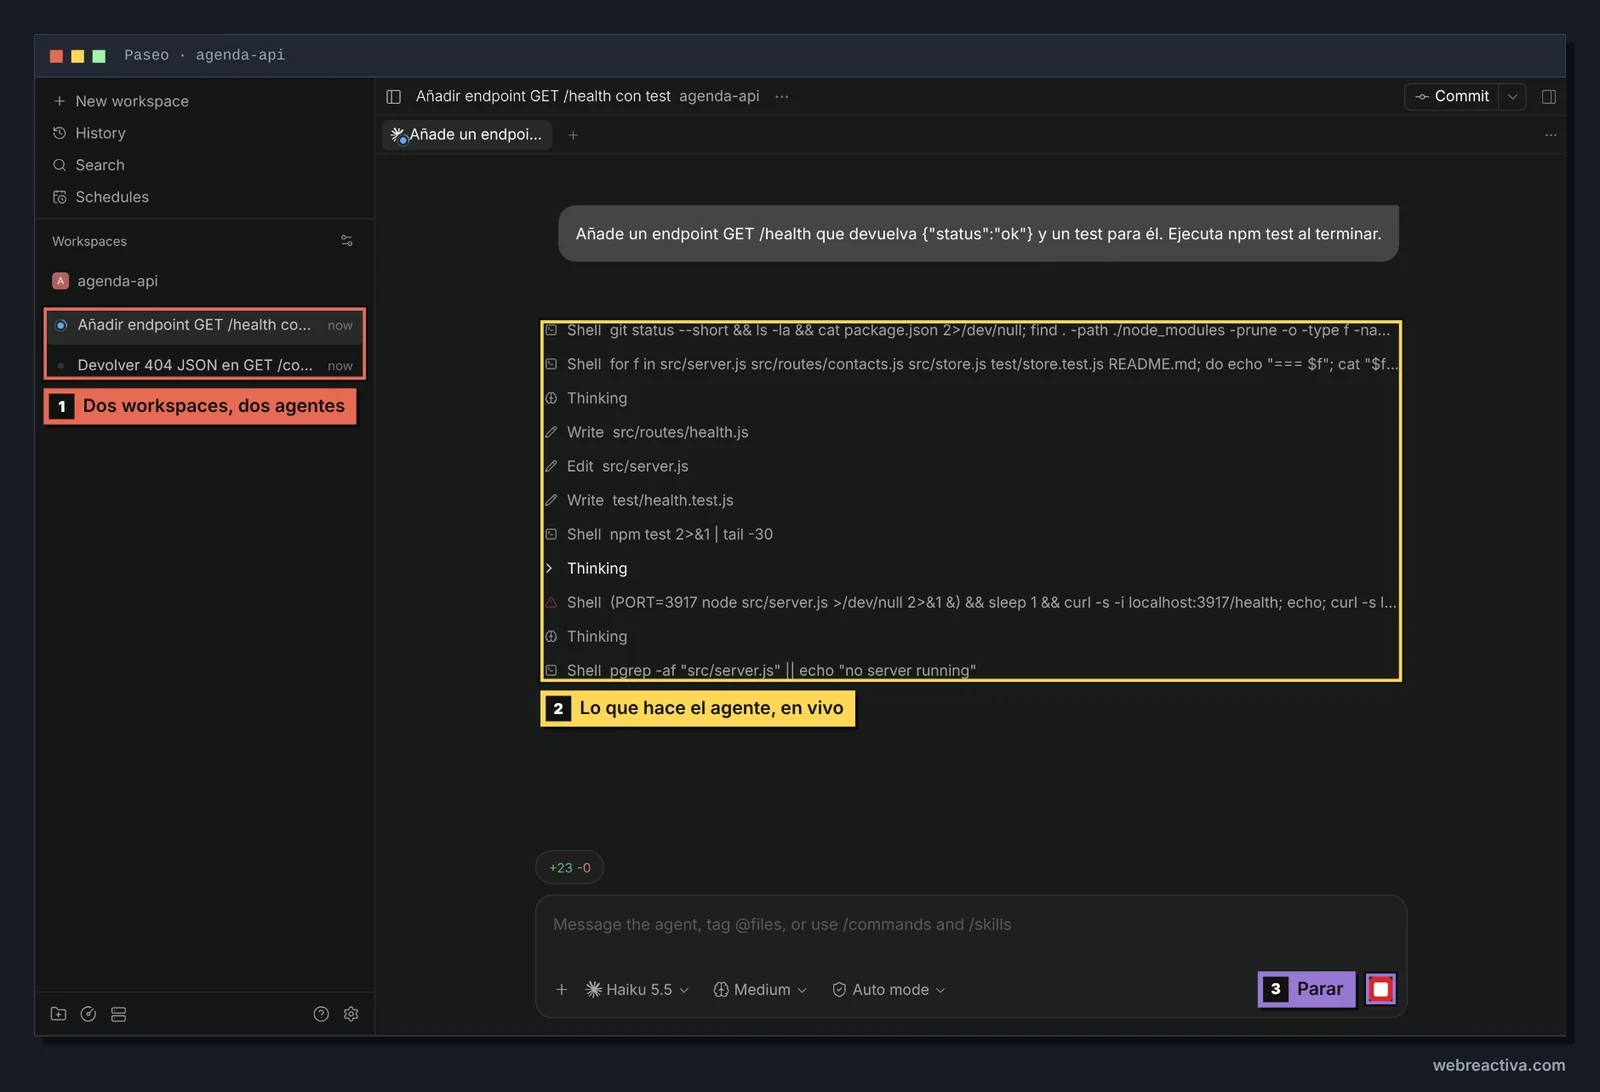Viewport: 1600px width, 1092px height.
Task: Change the Medium thinking effort dropdown
Action: pos(760,990)
